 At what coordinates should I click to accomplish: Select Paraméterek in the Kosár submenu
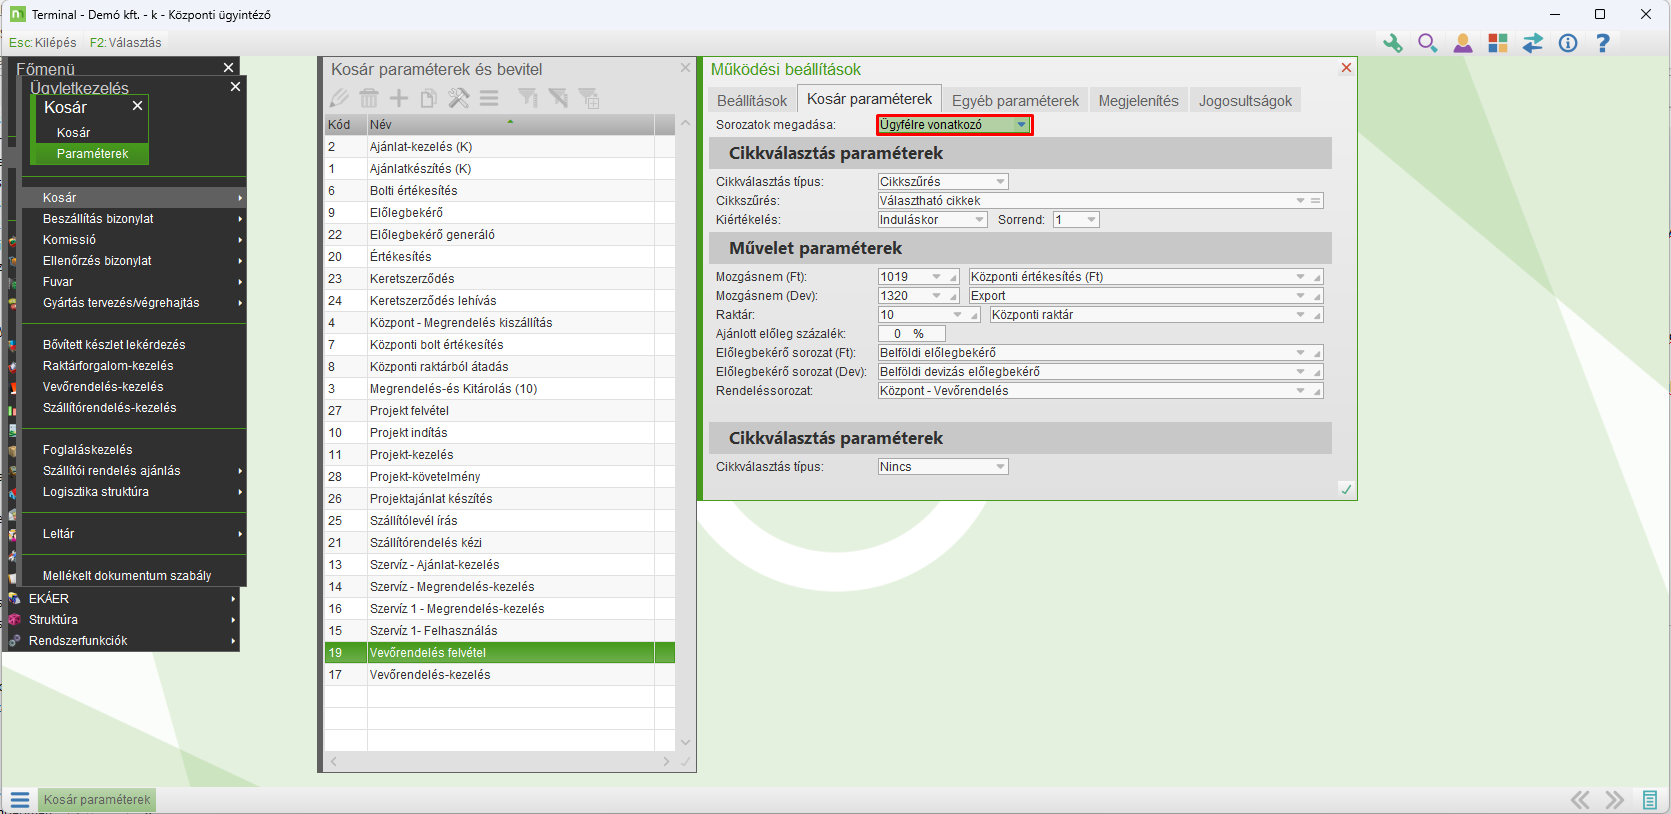[92, 154]
